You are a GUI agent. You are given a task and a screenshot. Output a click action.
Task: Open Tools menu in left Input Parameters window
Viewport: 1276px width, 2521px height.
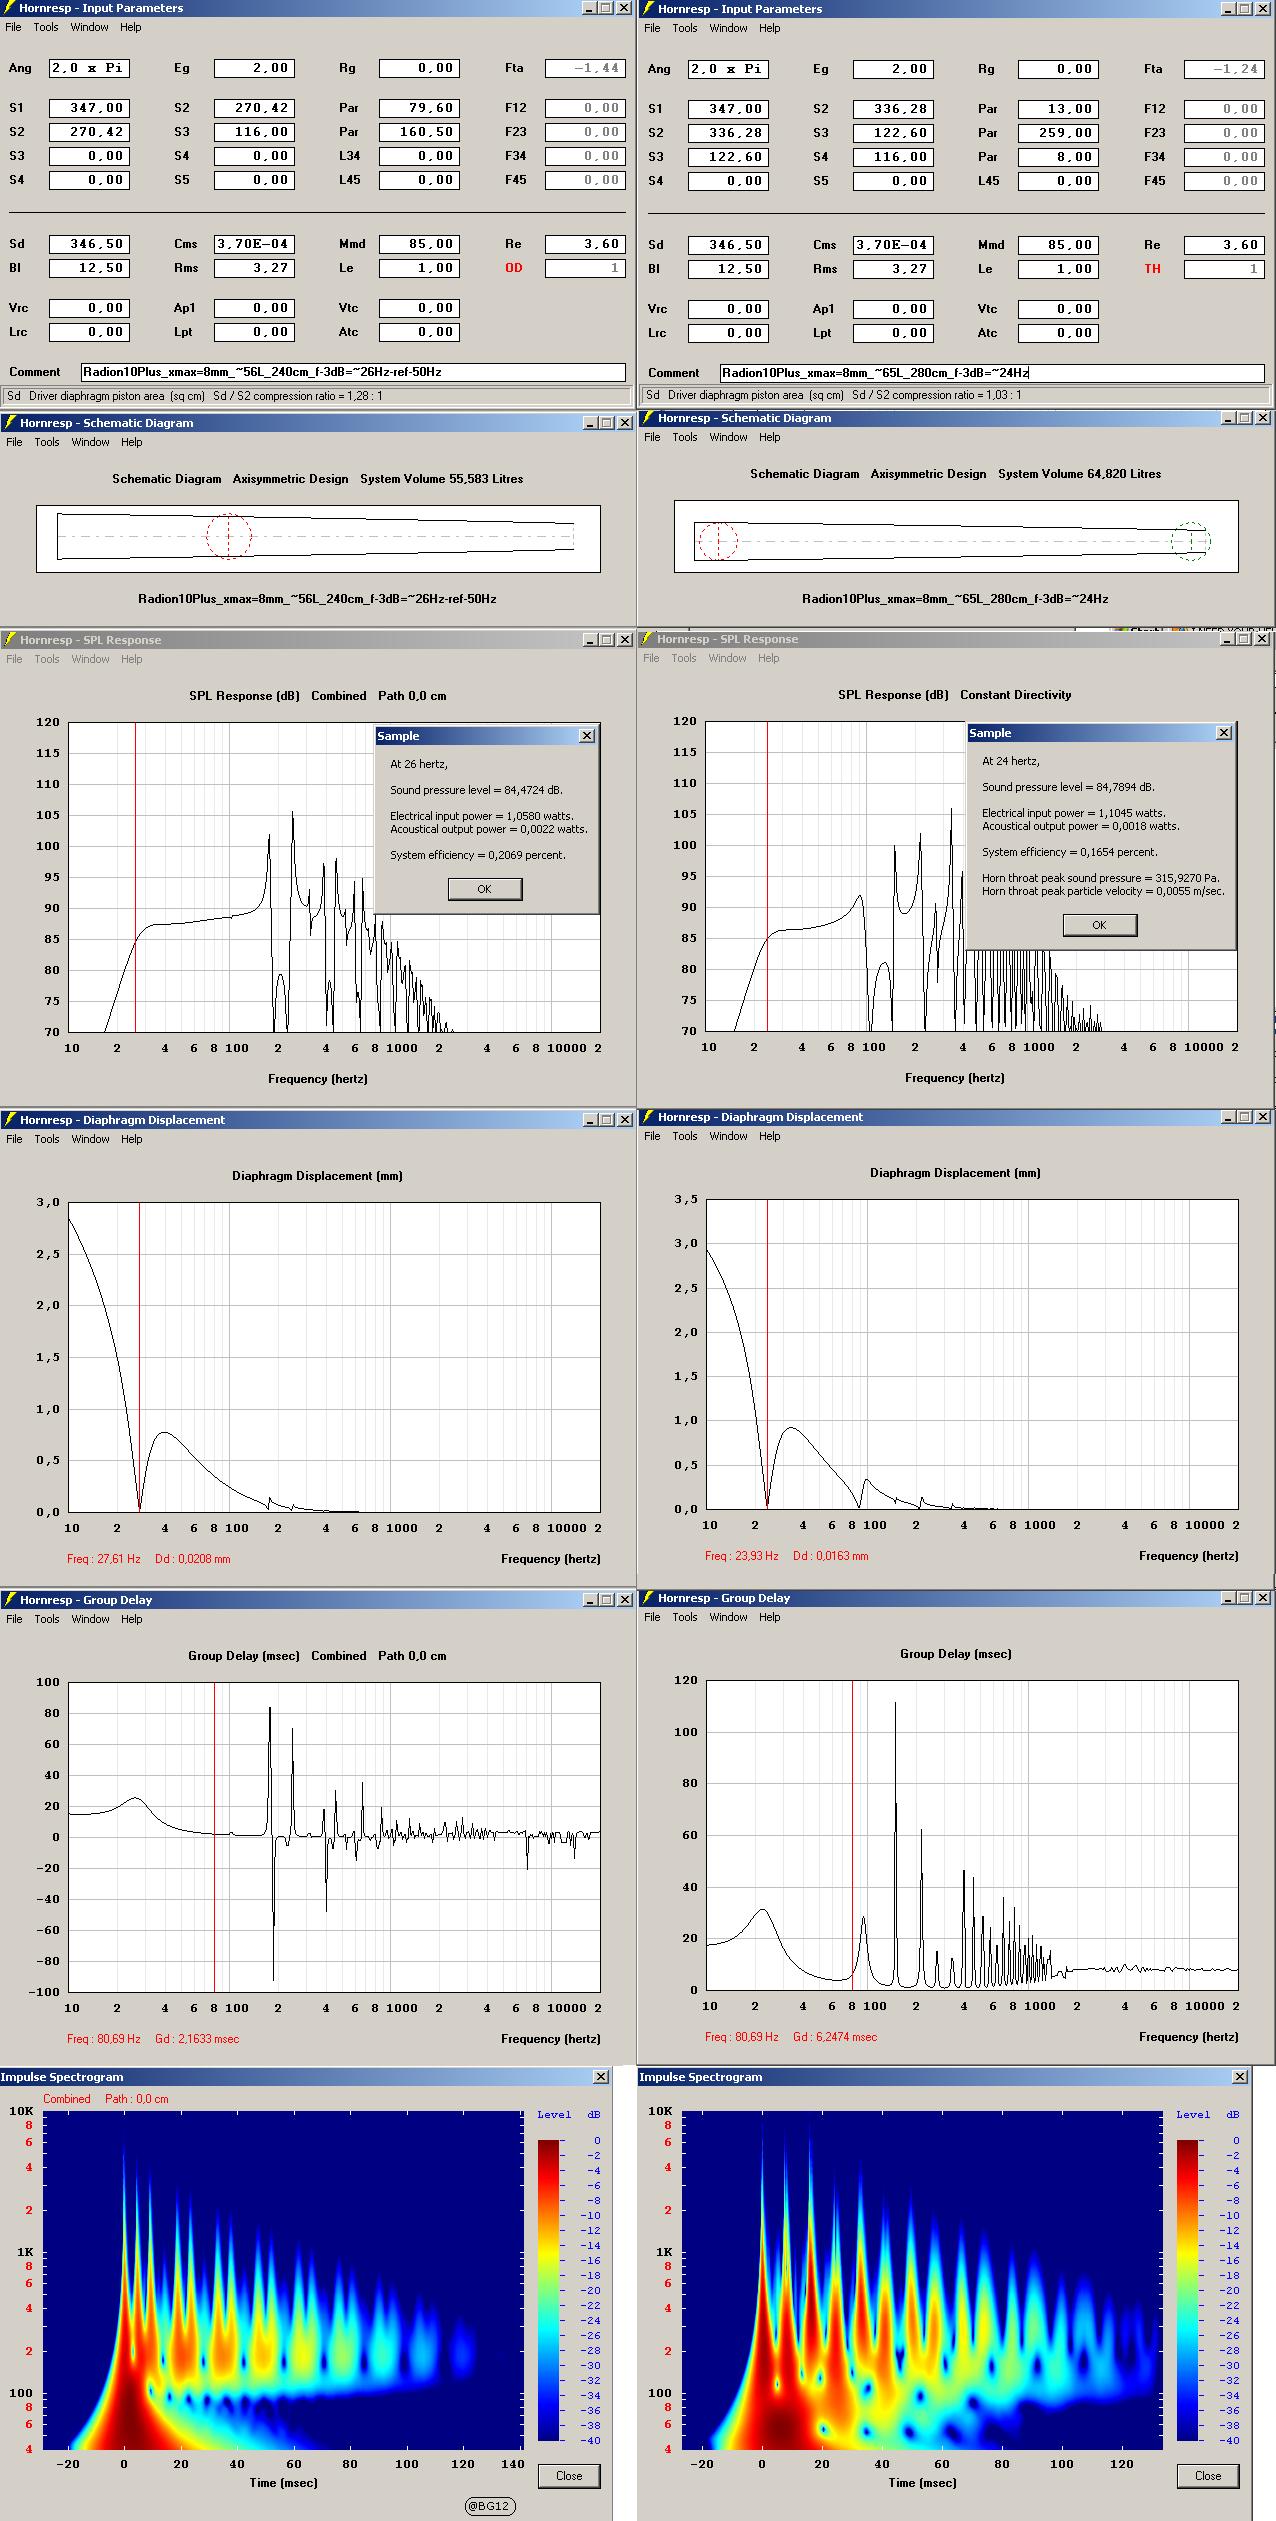coord(46,27)
